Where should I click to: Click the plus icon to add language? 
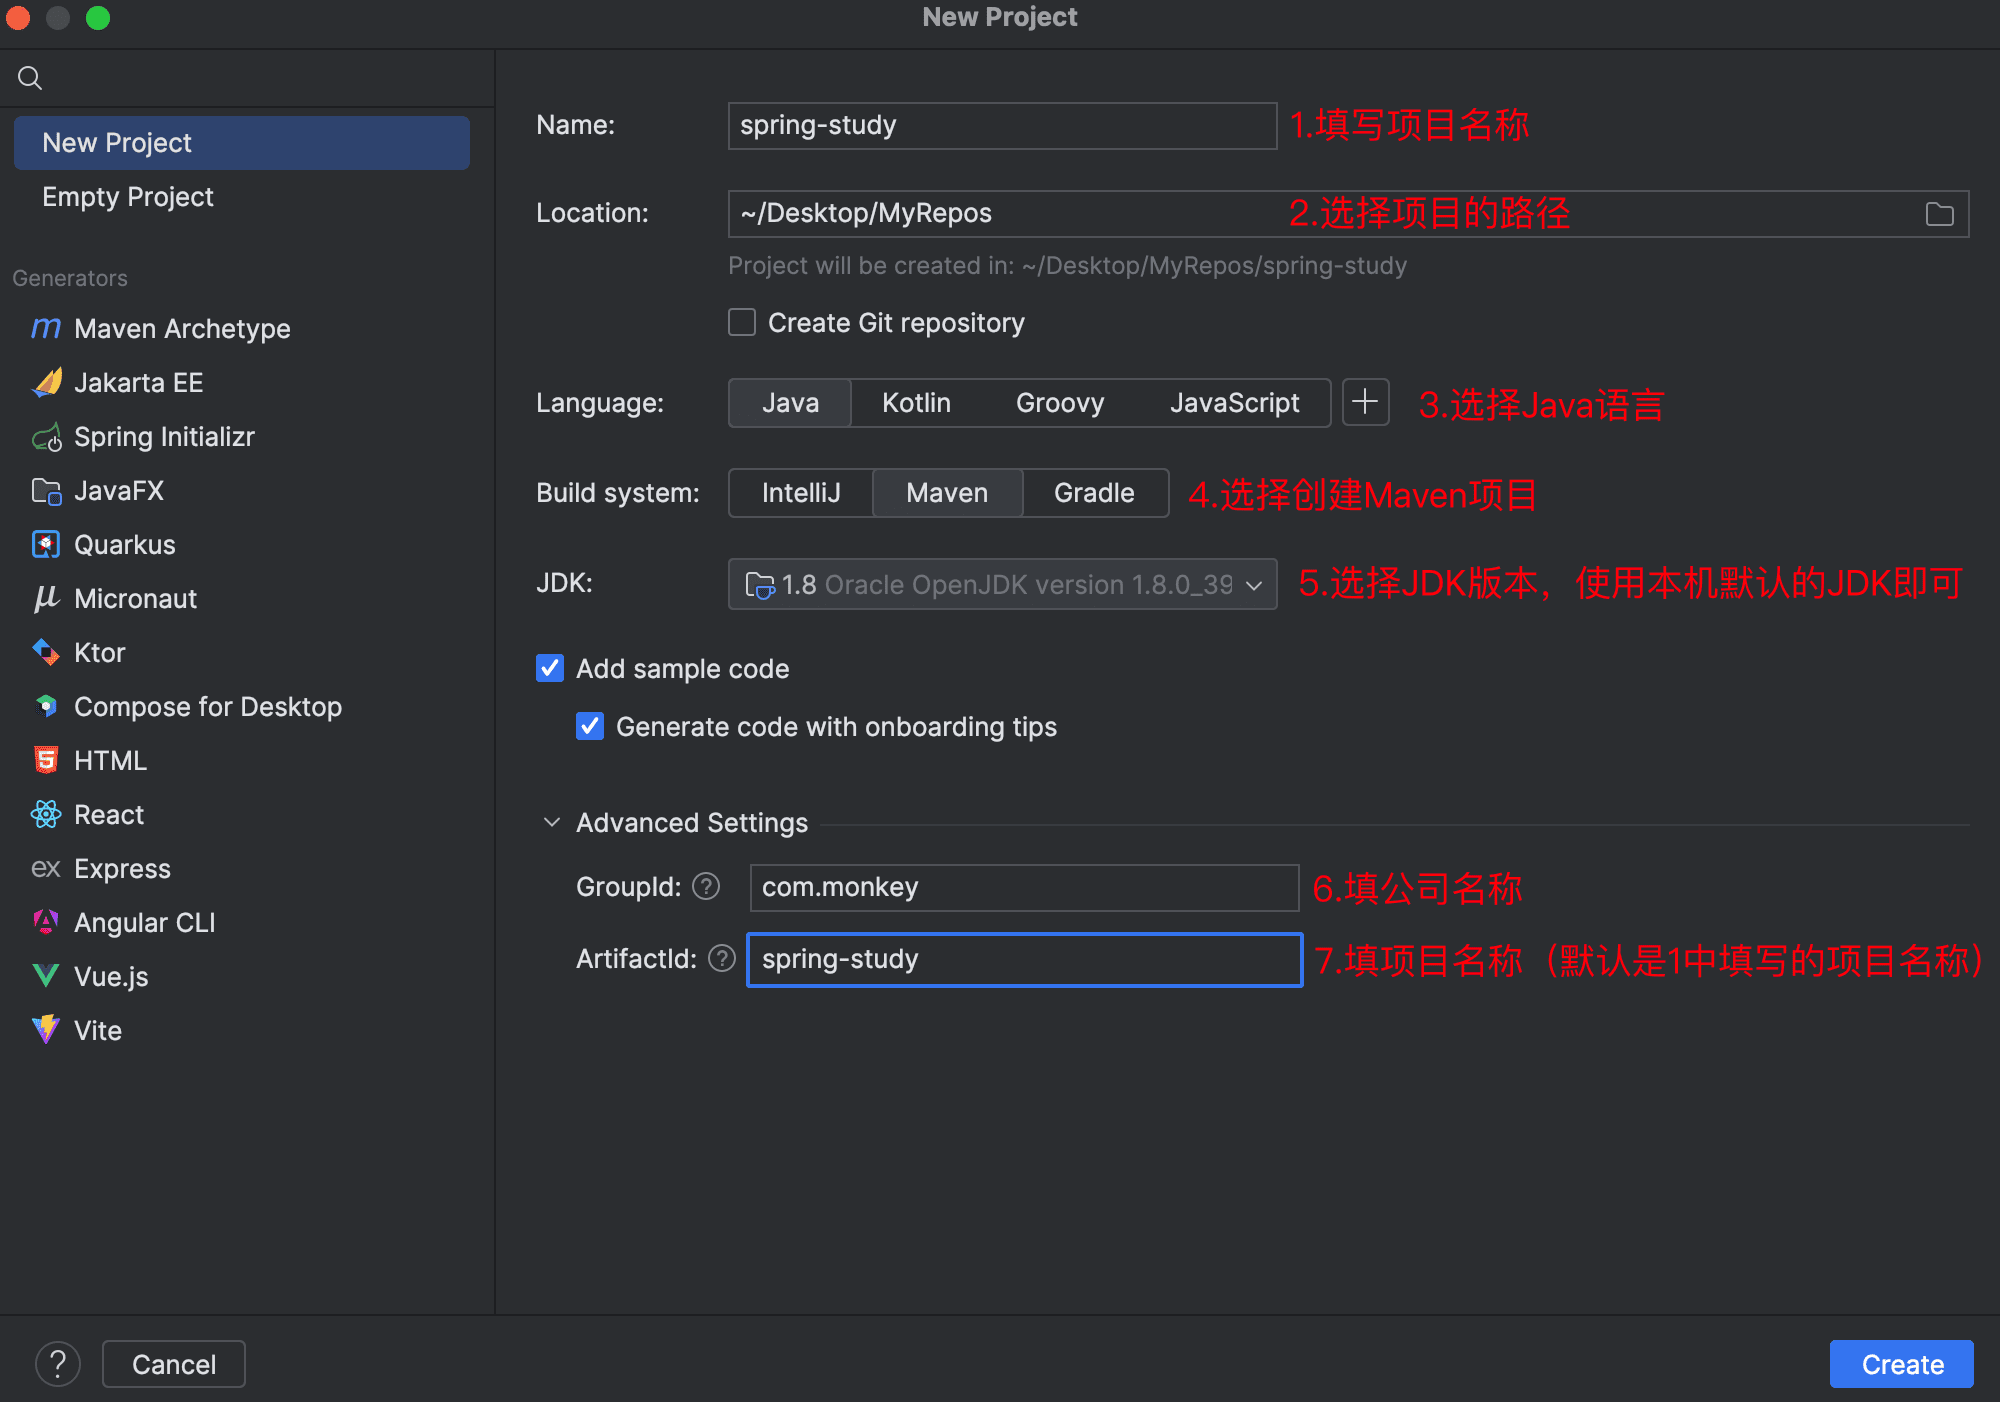click(1365, 402)
